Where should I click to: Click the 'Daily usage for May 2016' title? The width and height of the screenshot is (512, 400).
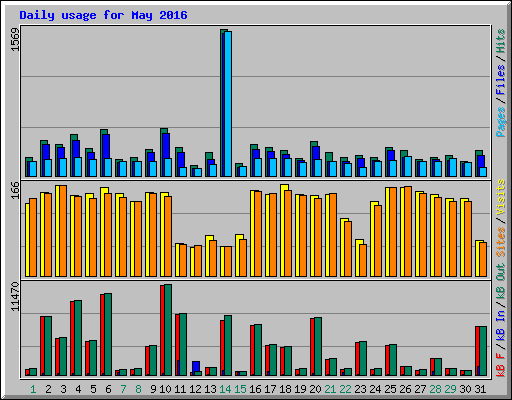click(x=103, y=15)
